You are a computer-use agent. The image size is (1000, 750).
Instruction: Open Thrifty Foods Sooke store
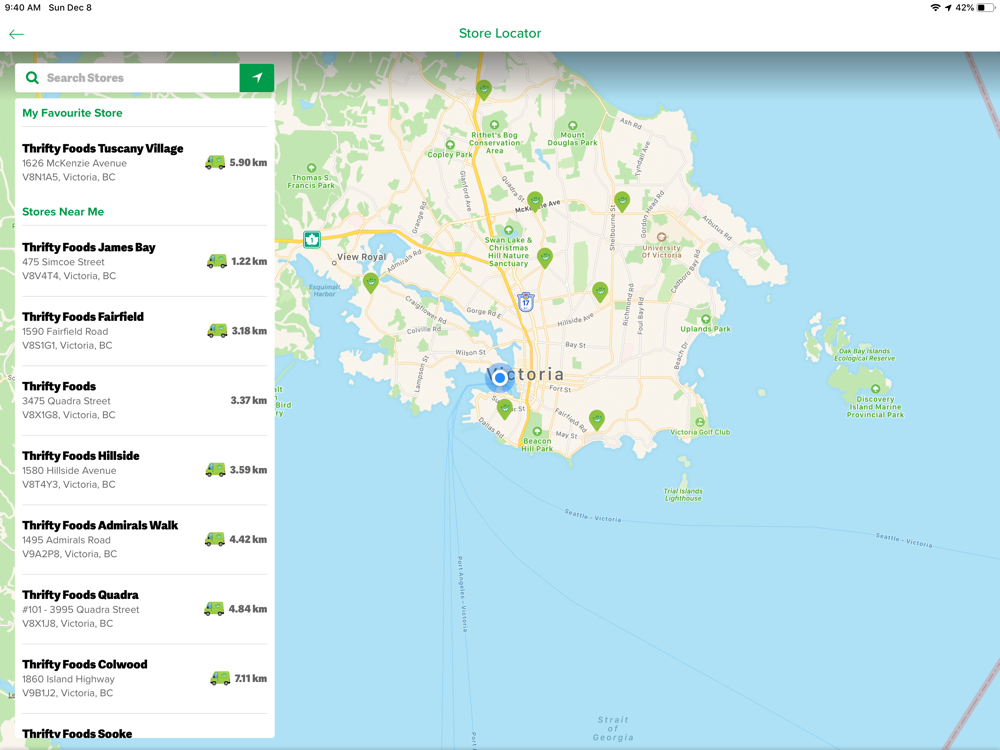click(145, 728)
